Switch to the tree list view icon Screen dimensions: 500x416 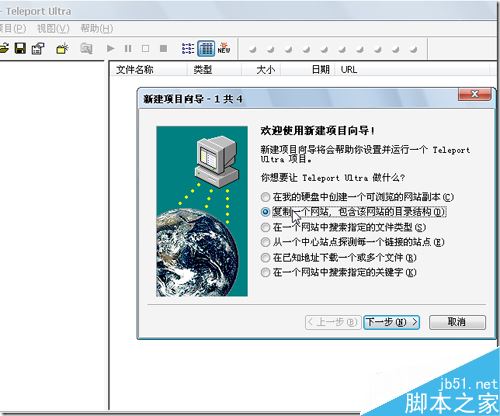[188, 49]
